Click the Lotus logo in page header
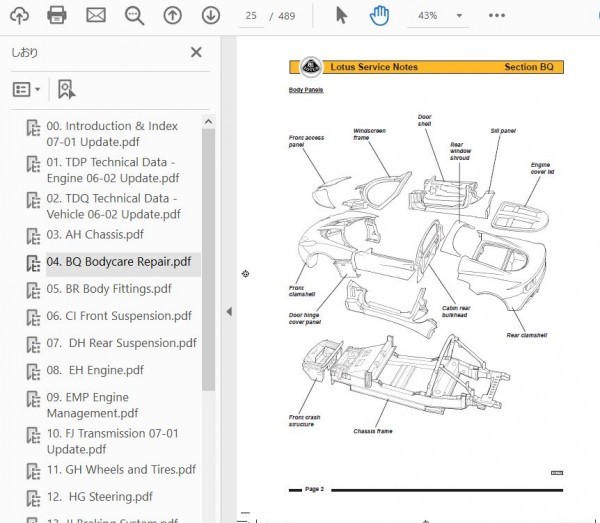Viewport: 600px width, 523px height. point(310,67)
